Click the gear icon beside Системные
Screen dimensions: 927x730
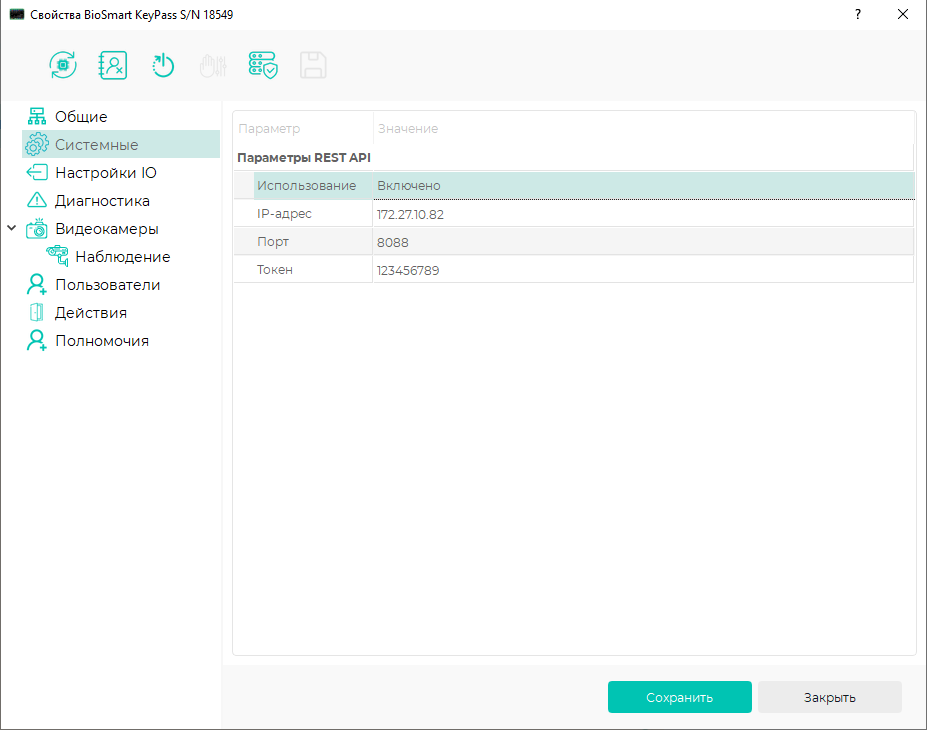[x=37, y=144]
